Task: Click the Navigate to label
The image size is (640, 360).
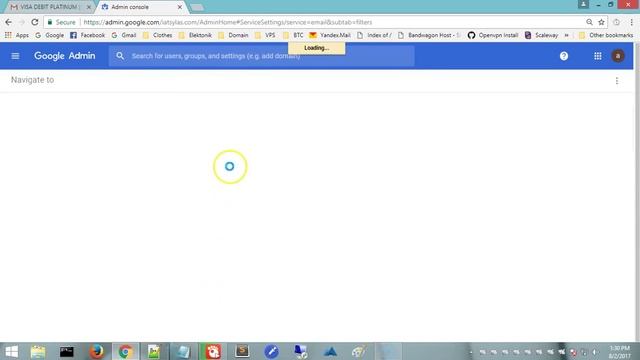Action: pos(32,80)
